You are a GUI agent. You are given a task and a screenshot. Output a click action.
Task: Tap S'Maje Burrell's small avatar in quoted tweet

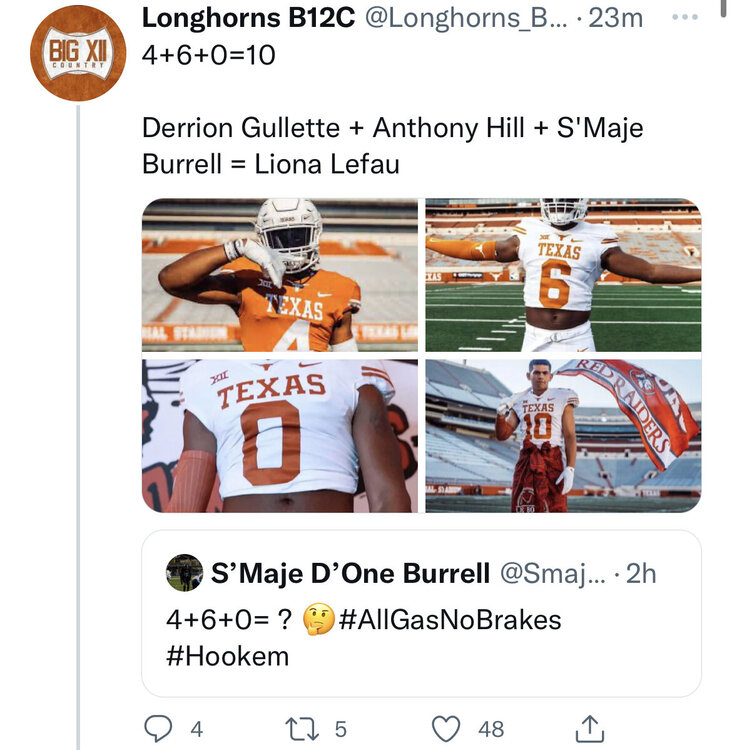(x=185, y=573)
